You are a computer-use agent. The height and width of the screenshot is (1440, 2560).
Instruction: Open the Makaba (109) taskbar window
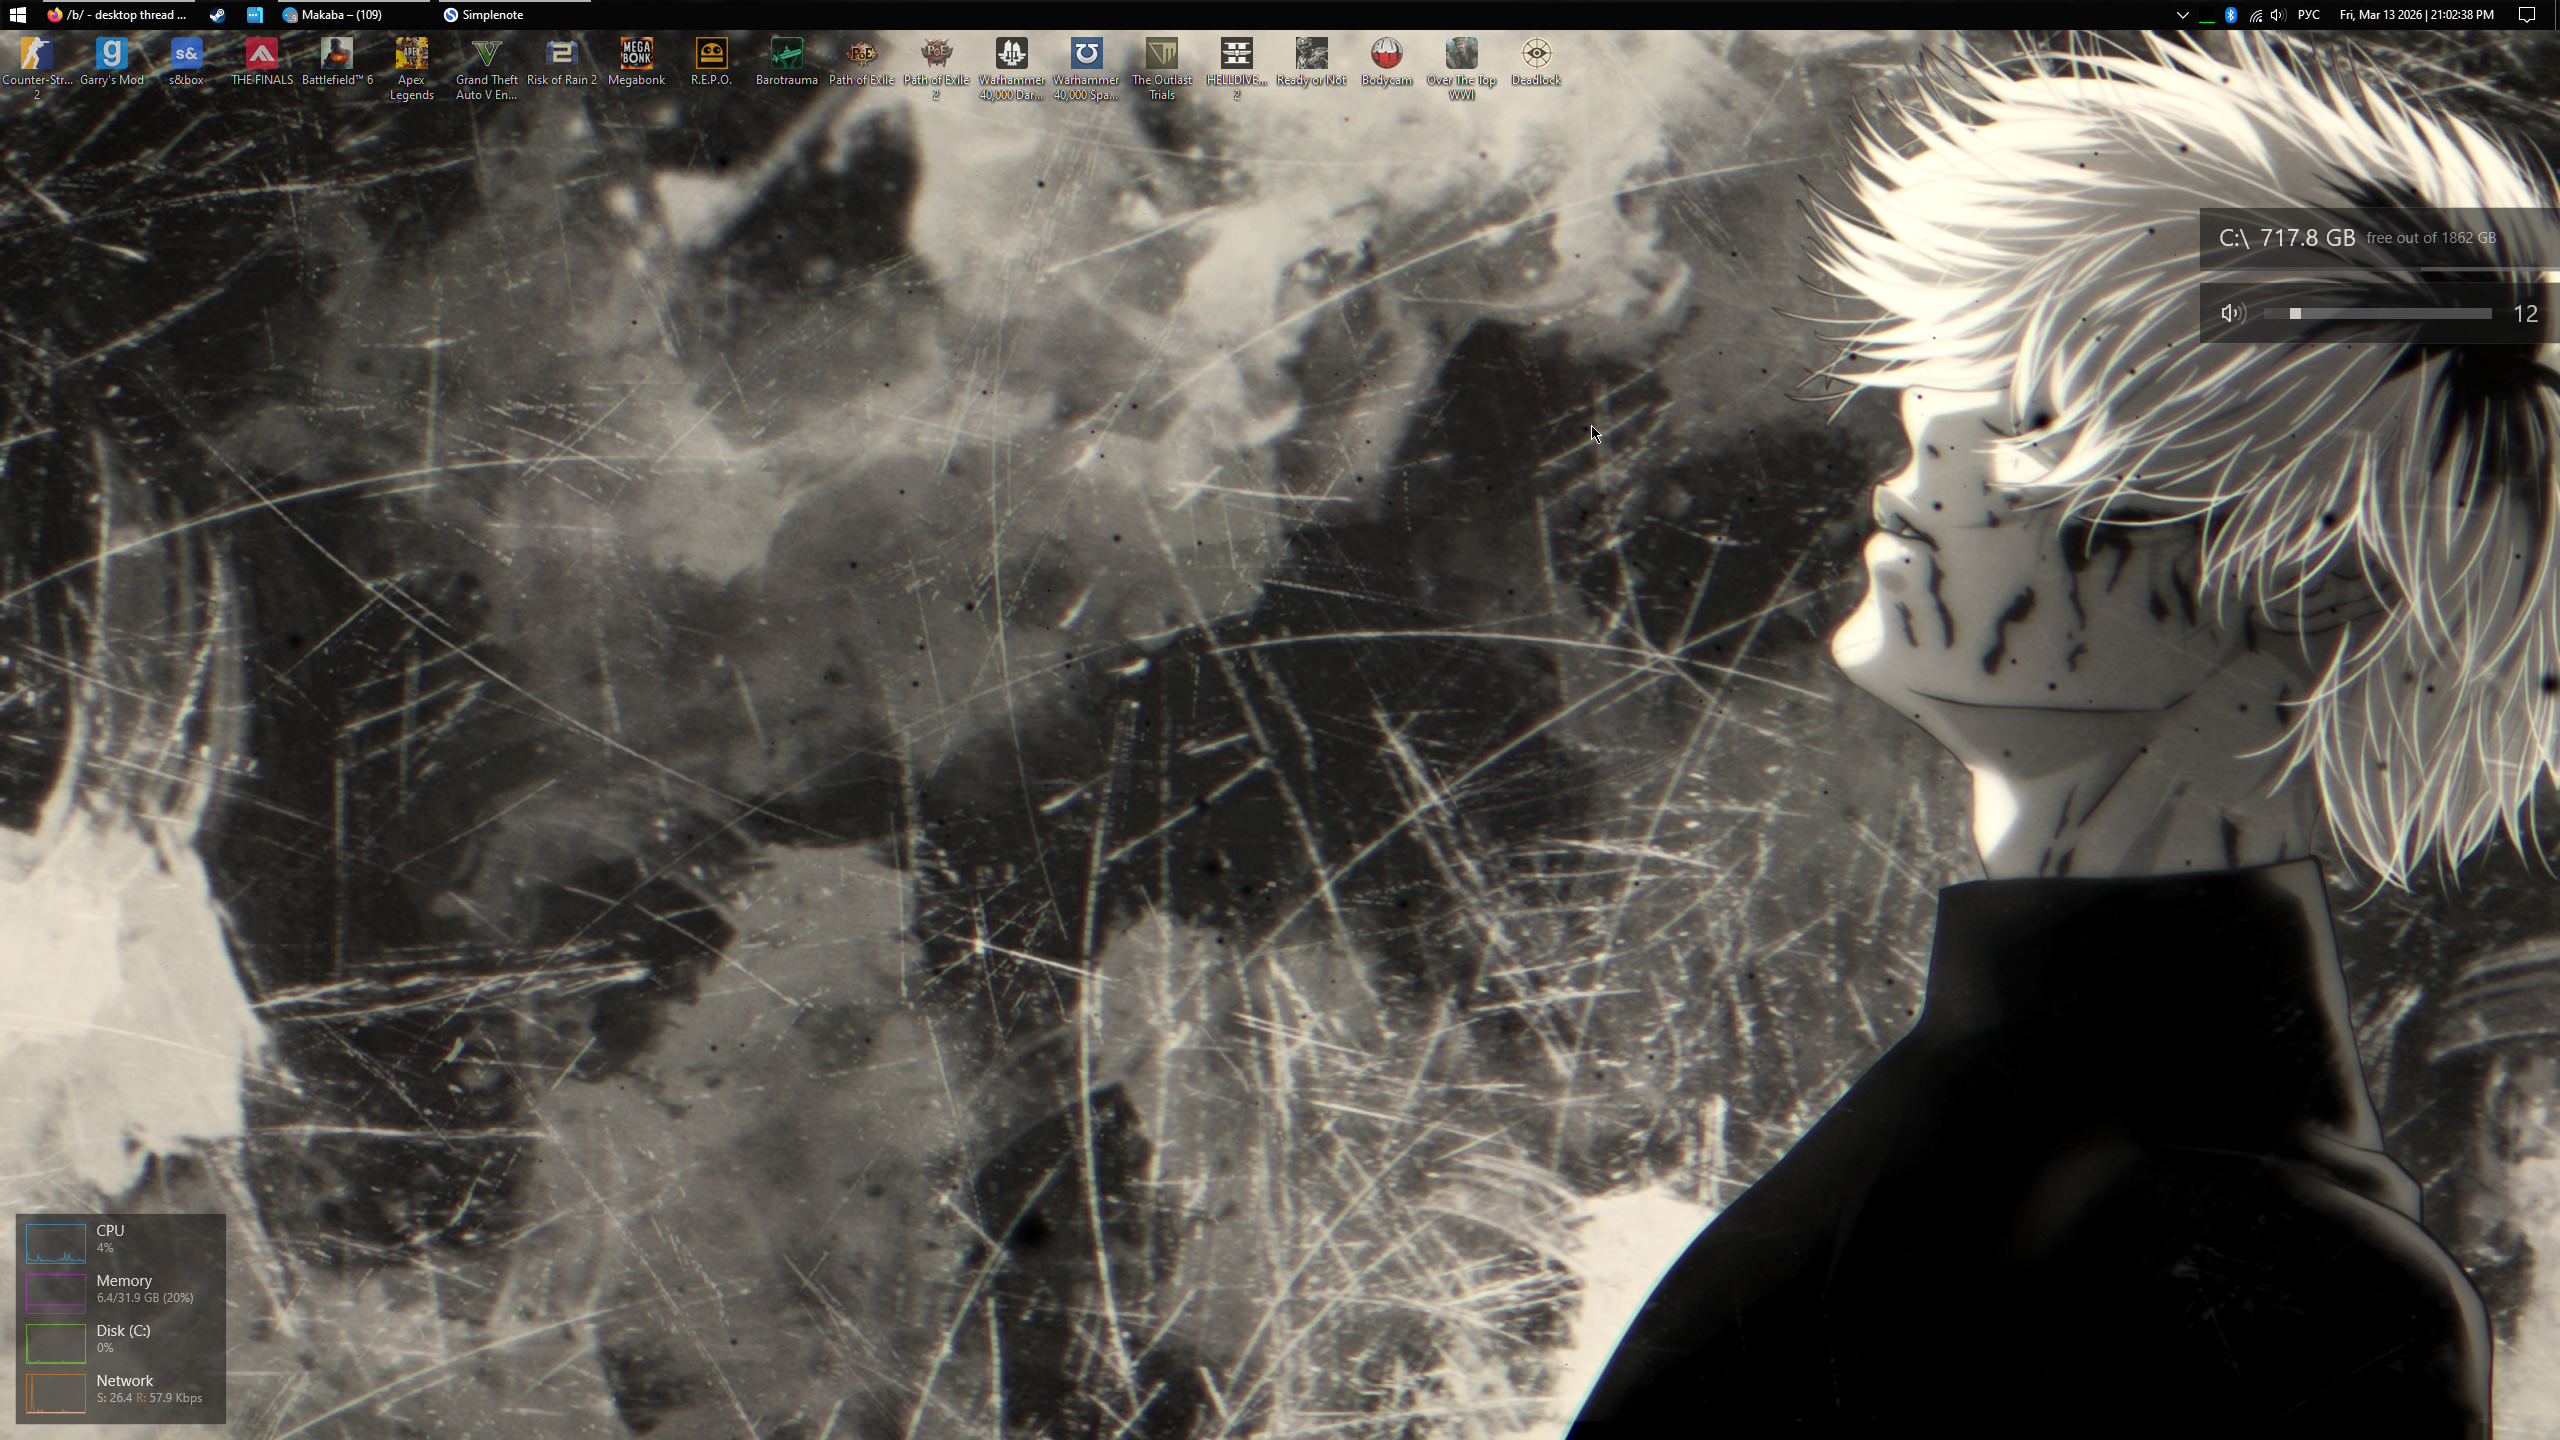point(333,15)
